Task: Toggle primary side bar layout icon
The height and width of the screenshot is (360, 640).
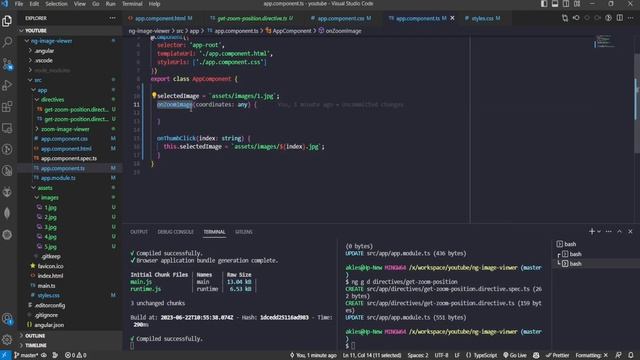Action: (544, 4)
